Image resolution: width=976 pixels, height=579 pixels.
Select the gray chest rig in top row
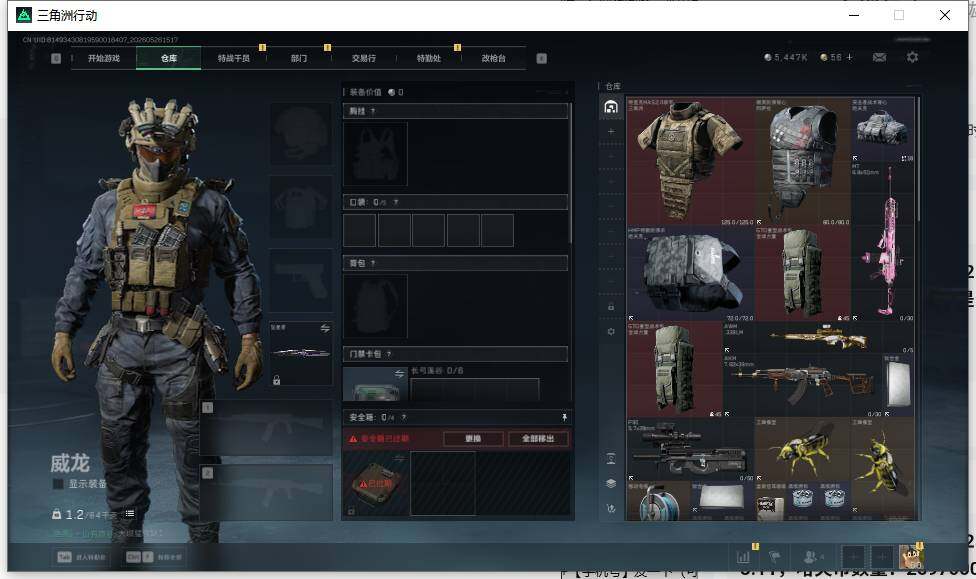tap(883, 129)
